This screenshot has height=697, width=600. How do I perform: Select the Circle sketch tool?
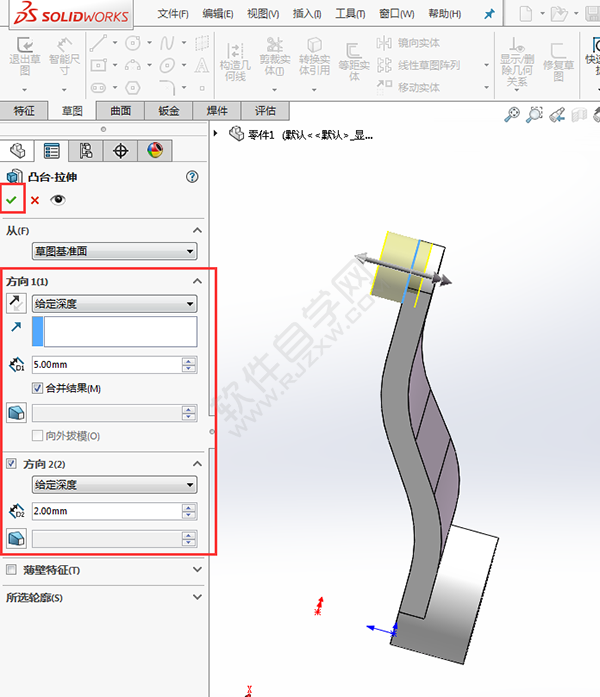[133, 43]
